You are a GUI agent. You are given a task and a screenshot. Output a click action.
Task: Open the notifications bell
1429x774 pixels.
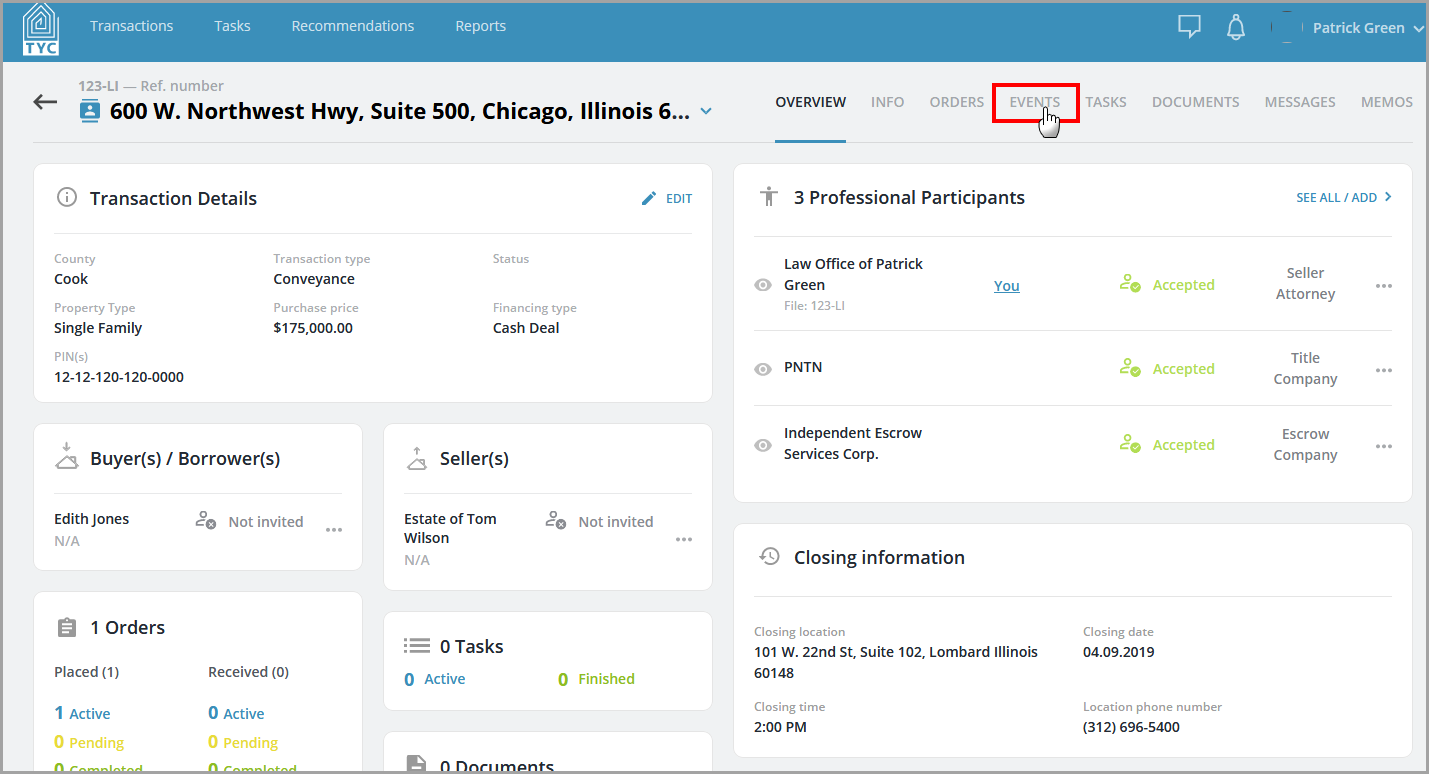pos(1236,27)
